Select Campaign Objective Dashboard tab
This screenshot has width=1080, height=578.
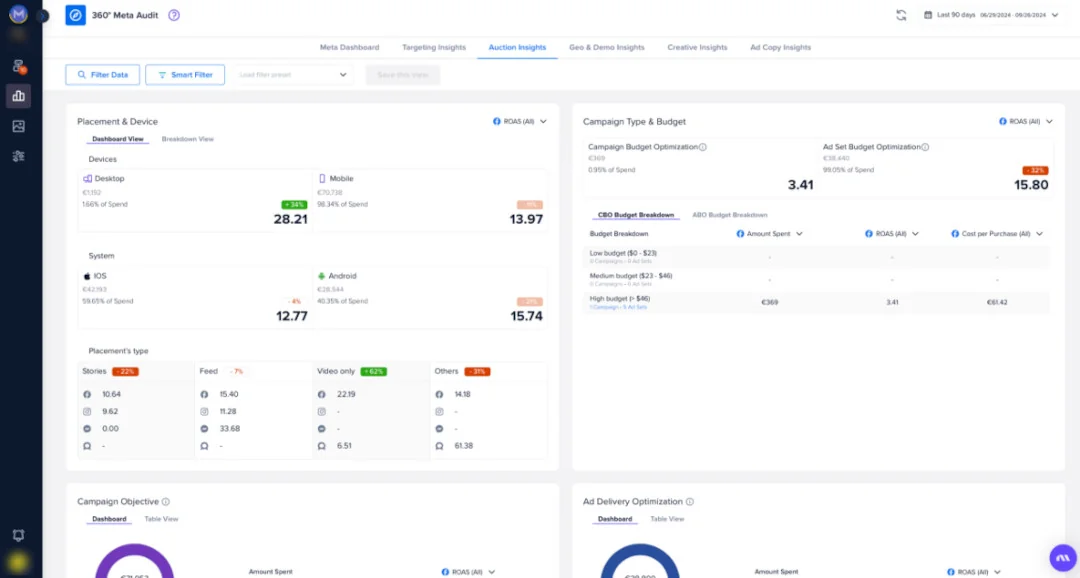(x=109, y=519)
